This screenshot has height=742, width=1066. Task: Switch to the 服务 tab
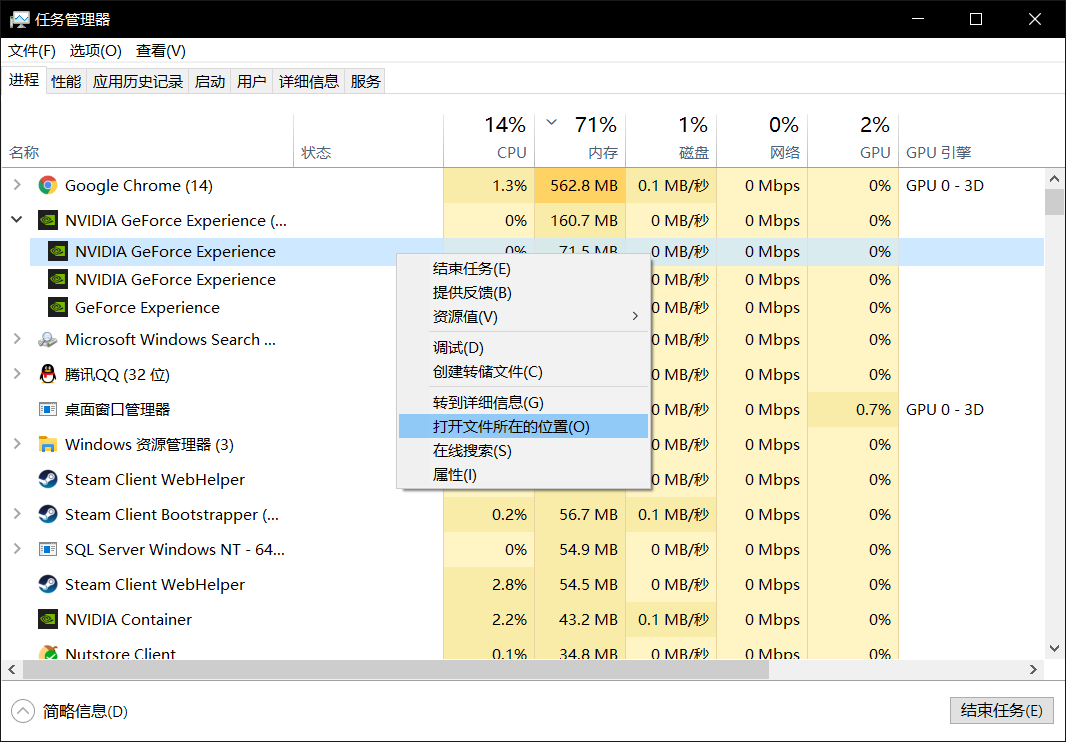pyautogui.click(x=365, y=82)
